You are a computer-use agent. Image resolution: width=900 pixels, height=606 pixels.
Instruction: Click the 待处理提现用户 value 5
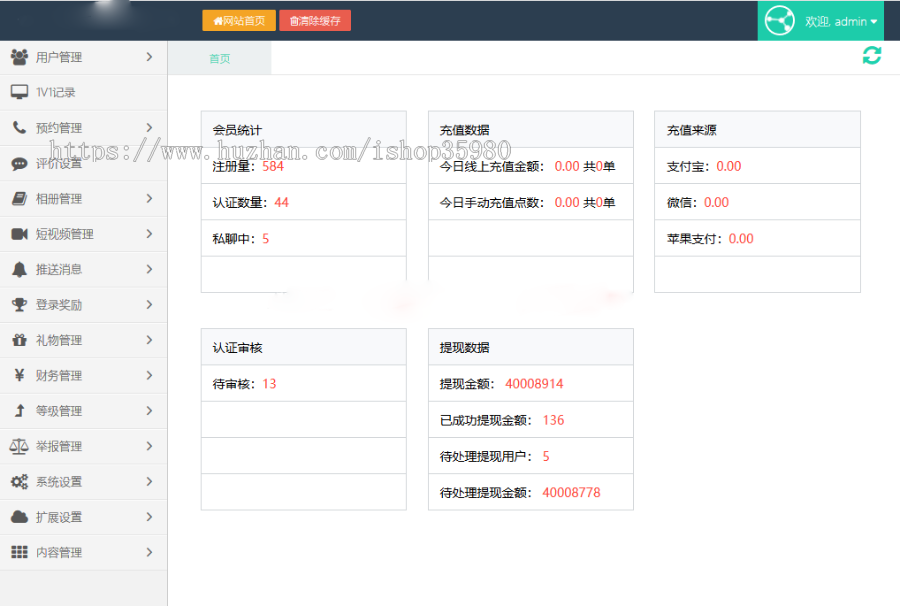coord(546,456)
